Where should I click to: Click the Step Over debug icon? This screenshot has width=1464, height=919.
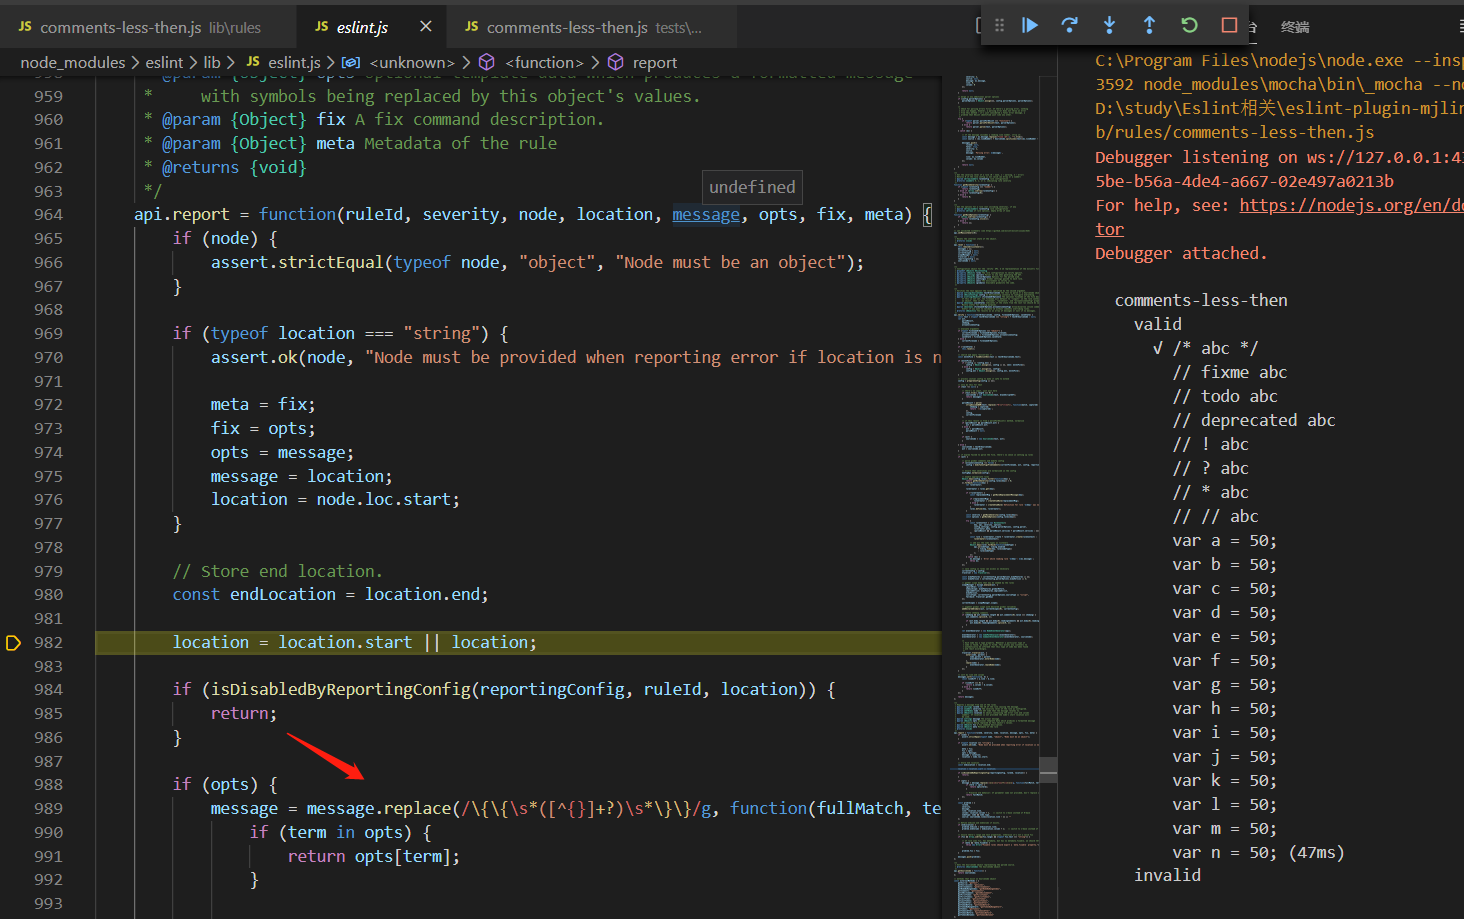tap(1069, 26)
